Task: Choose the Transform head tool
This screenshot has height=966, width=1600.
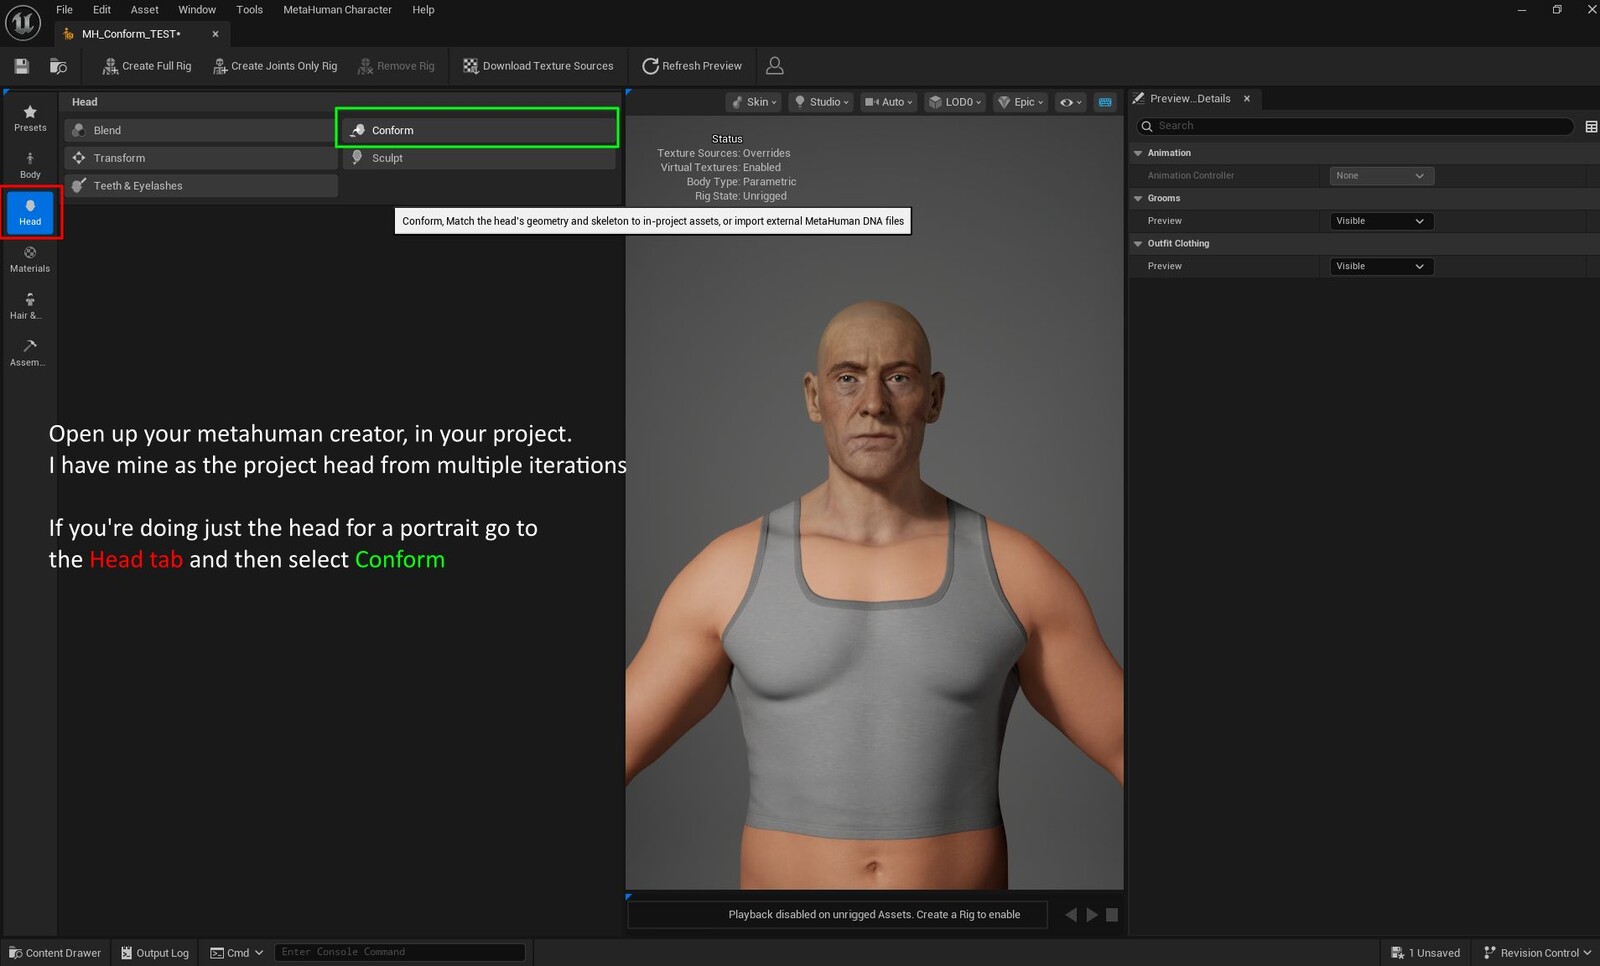Action: [x=201, y=158]
